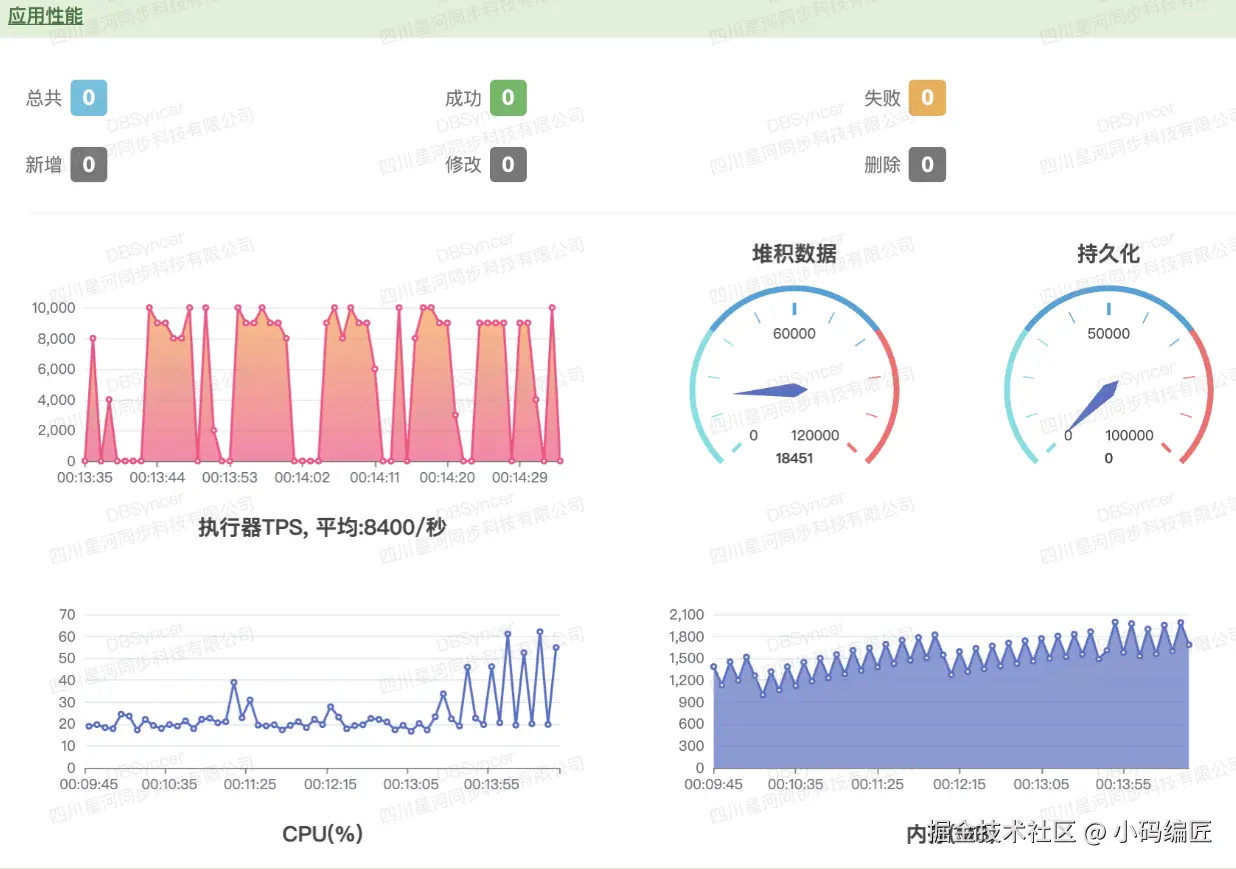Viewport: 1236px width, 869px height.
Task: Click the orange 失败 count badge
Action: point(927,98)
